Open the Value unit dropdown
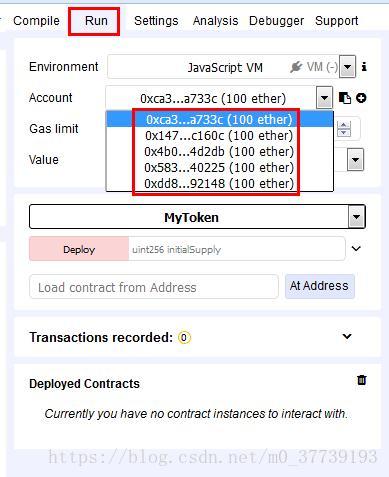 pos(355,160)
